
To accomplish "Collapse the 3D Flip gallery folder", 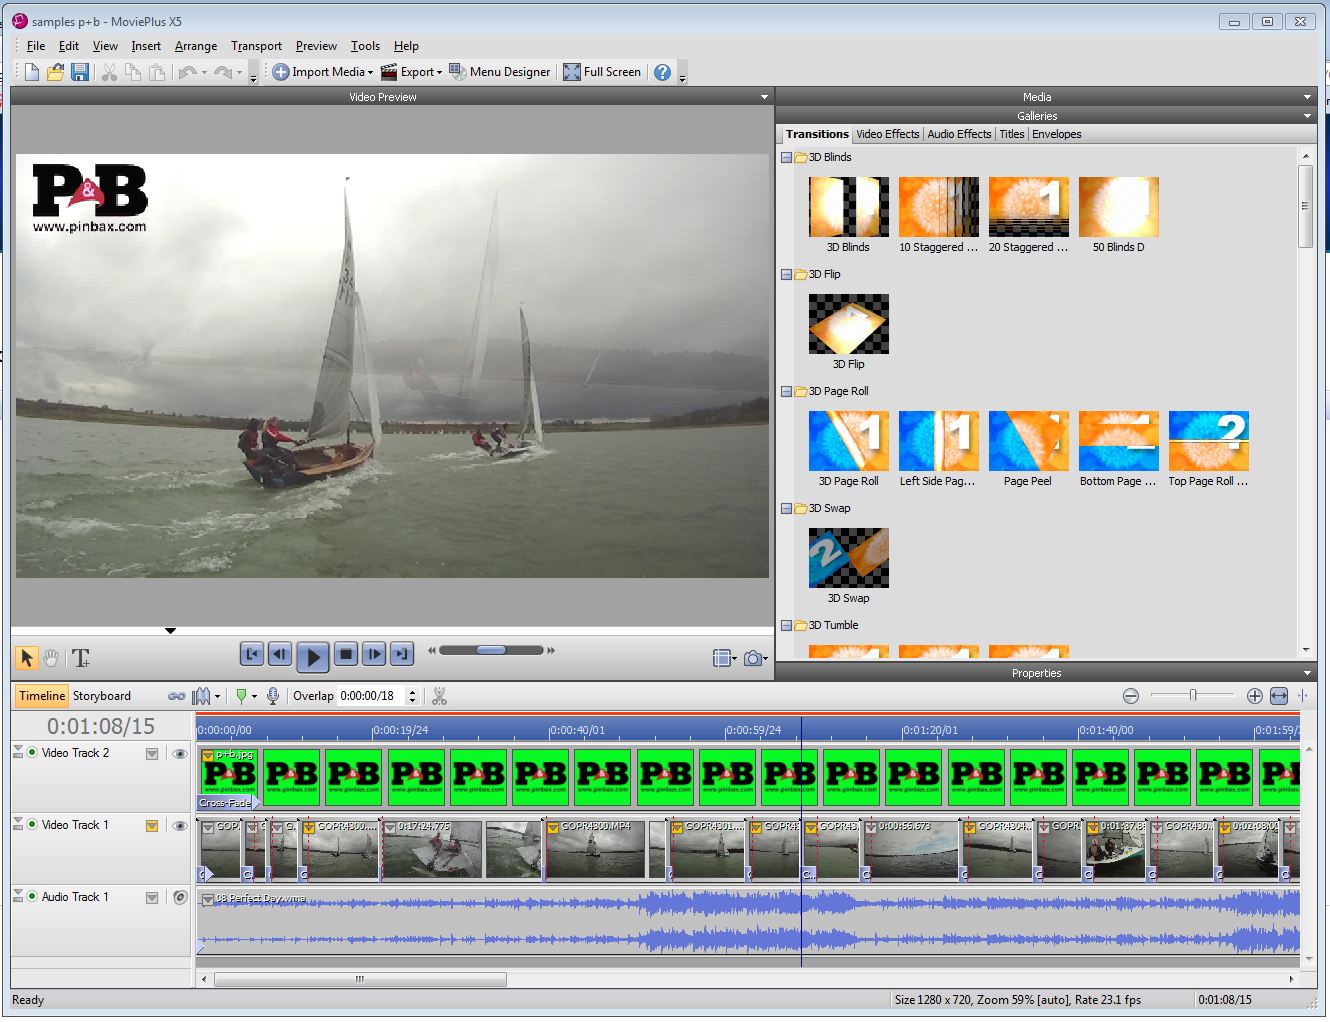I will (786, 275).
